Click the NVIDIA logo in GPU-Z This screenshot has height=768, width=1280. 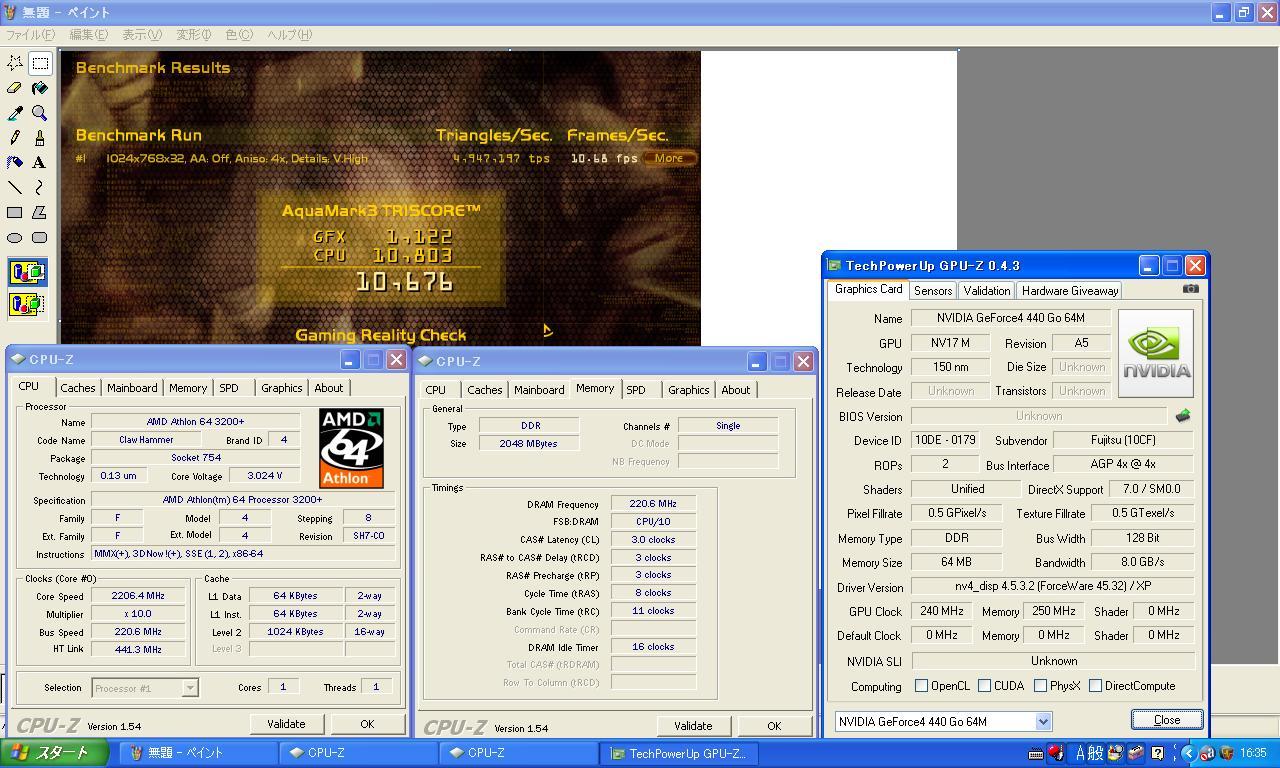tap(1155, 353)
